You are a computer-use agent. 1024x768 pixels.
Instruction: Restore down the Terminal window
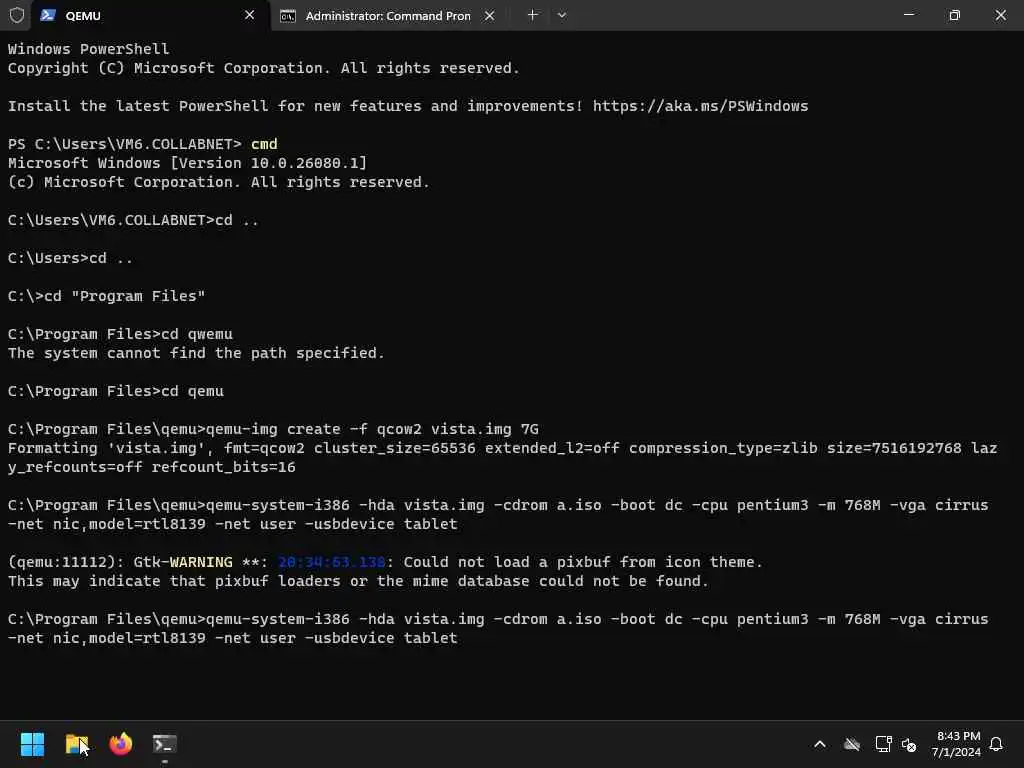pyautogui.click(x=955, y=15)
